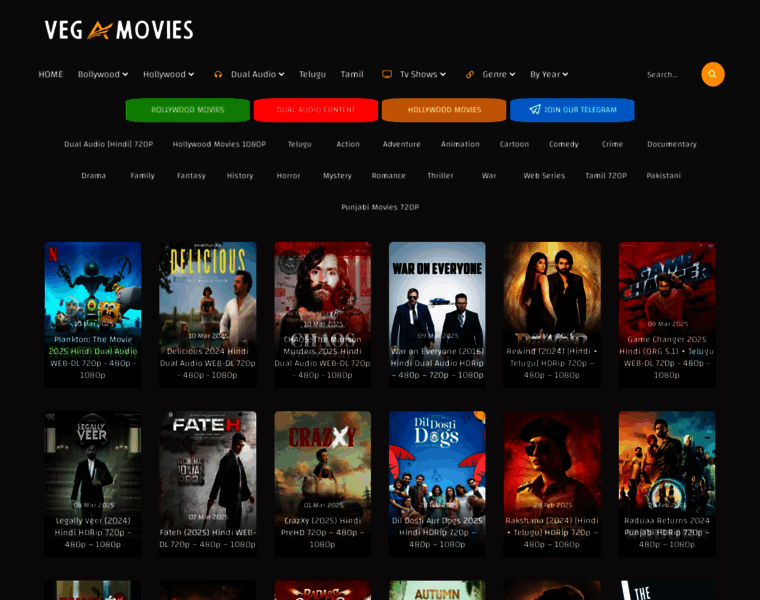Expand the Tv Shows dropdown

coord(423,74)
